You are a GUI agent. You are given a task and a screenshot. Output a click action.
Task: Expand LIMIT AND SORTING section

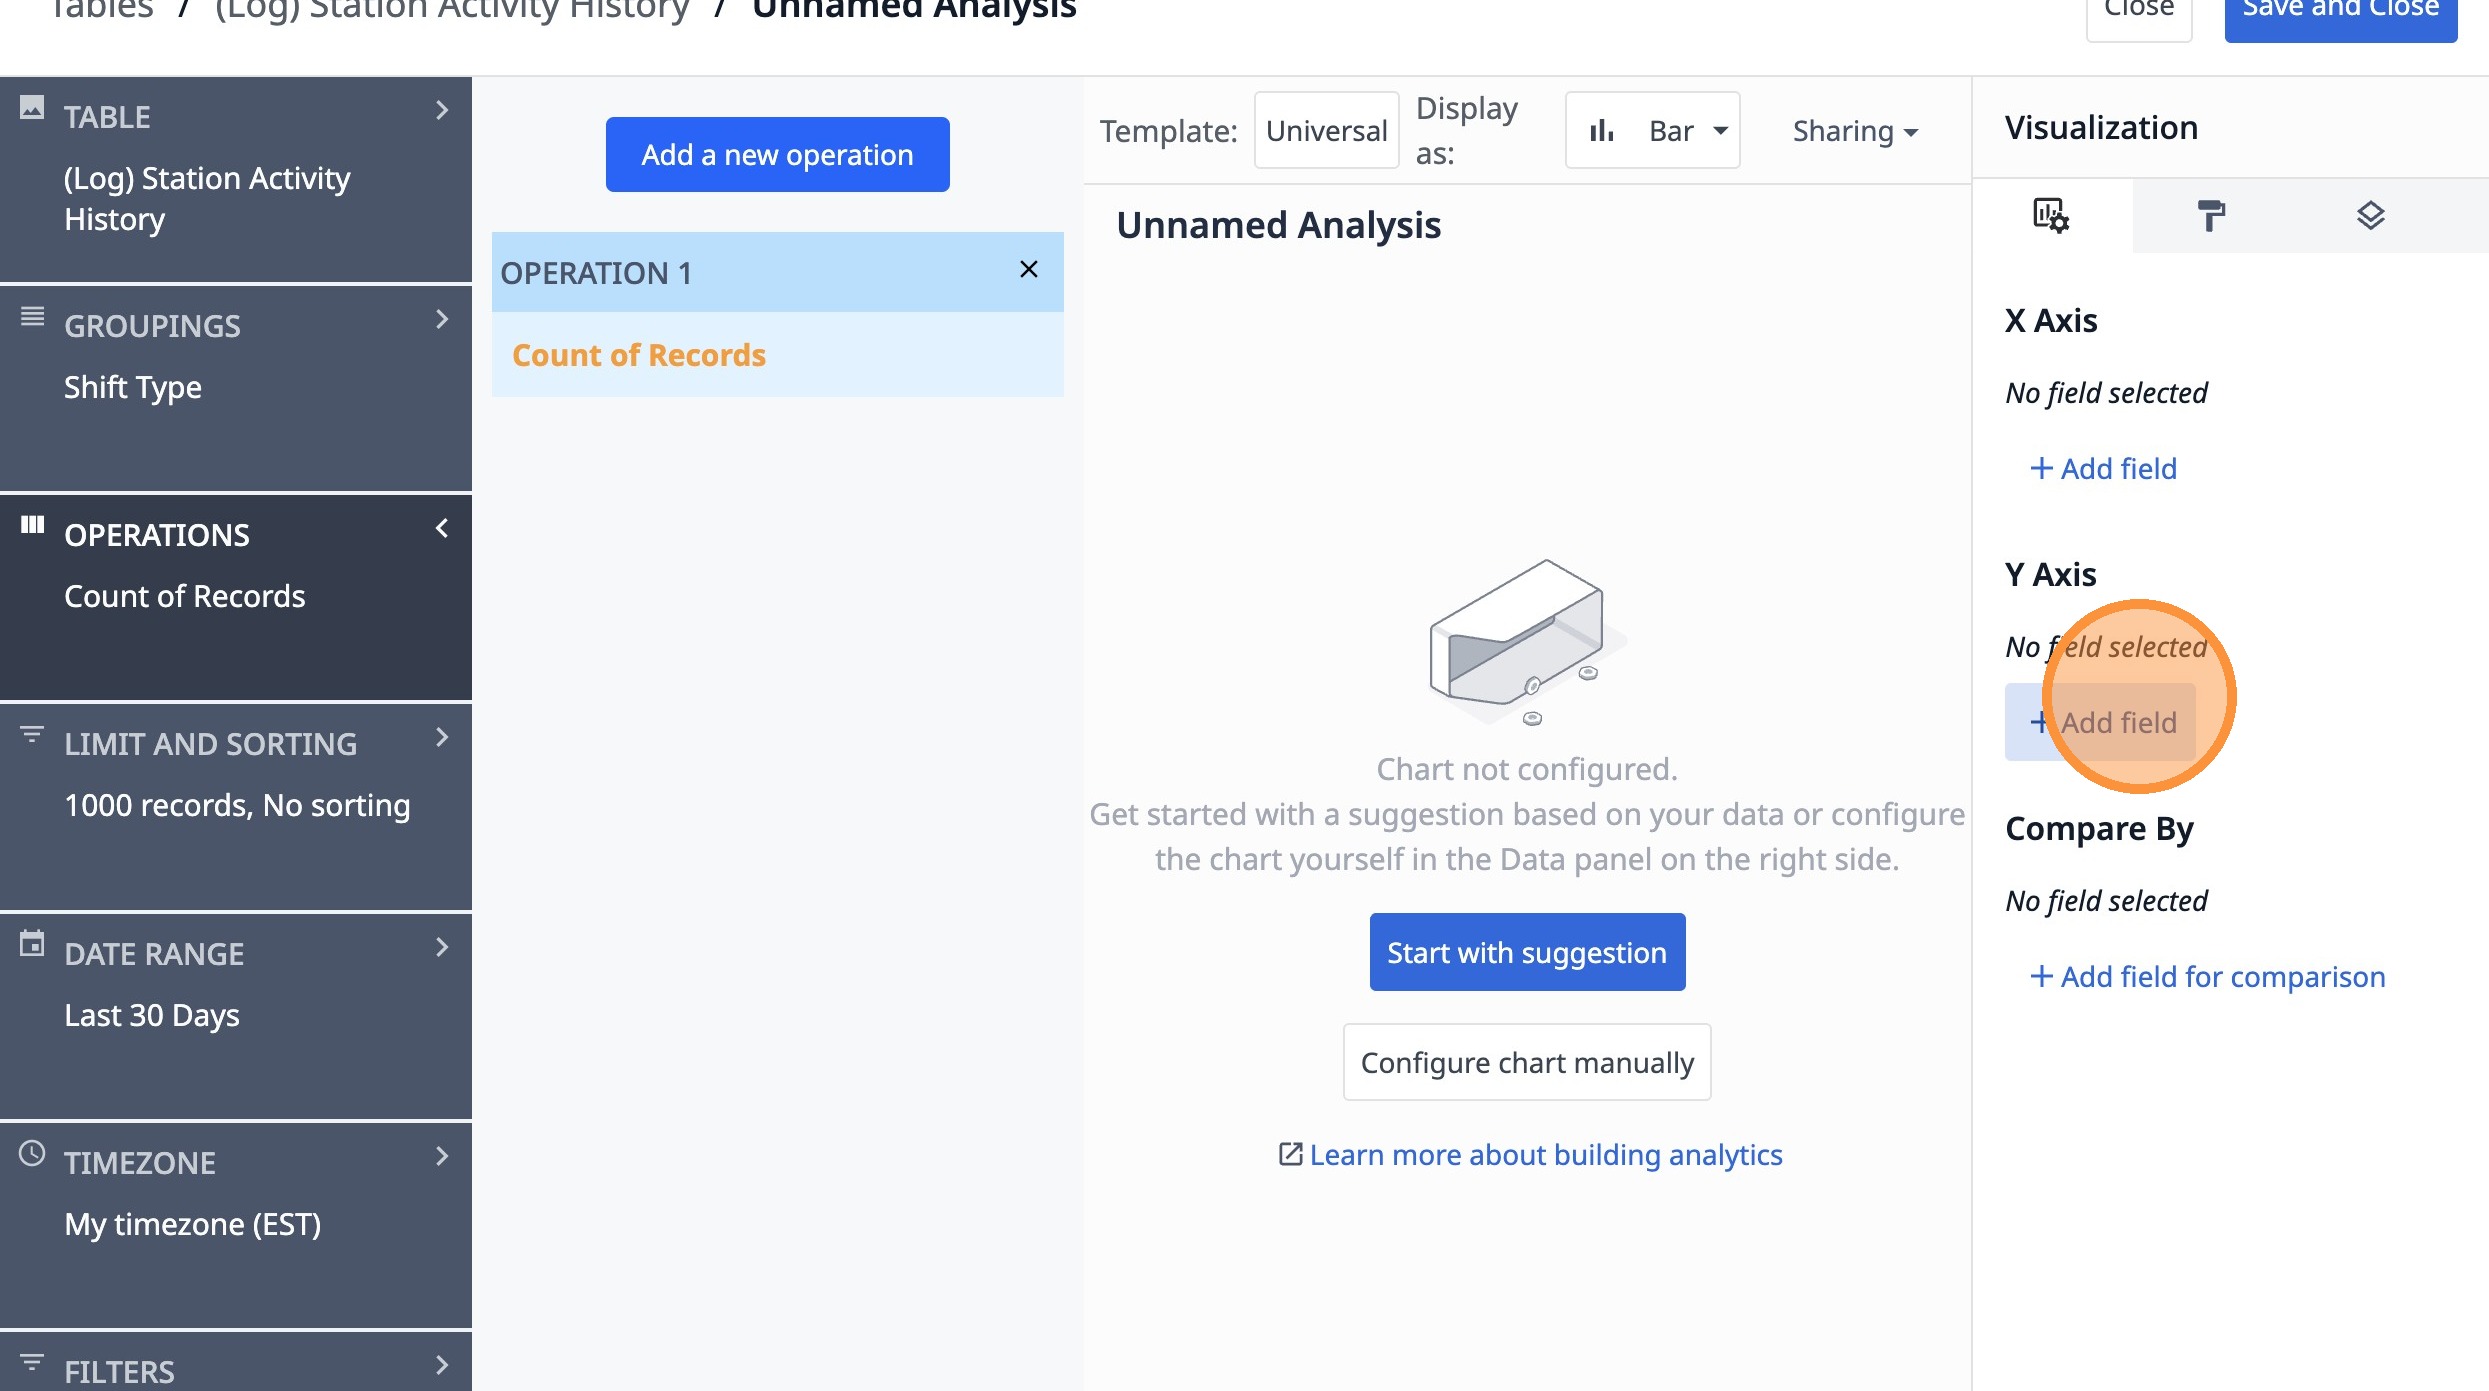tap(442, 738)
